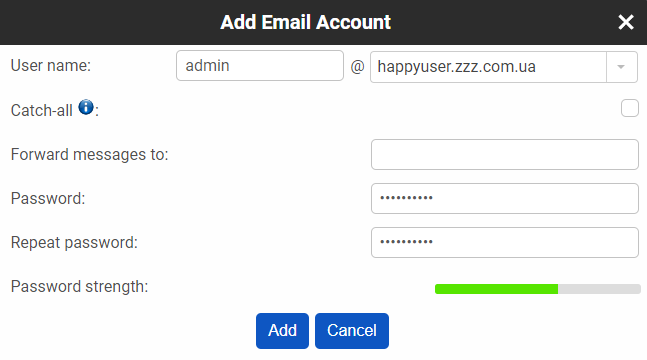Click the @ symbol between the fields
The width and height of the screenshot is (647, 360).
pos(357,66)
